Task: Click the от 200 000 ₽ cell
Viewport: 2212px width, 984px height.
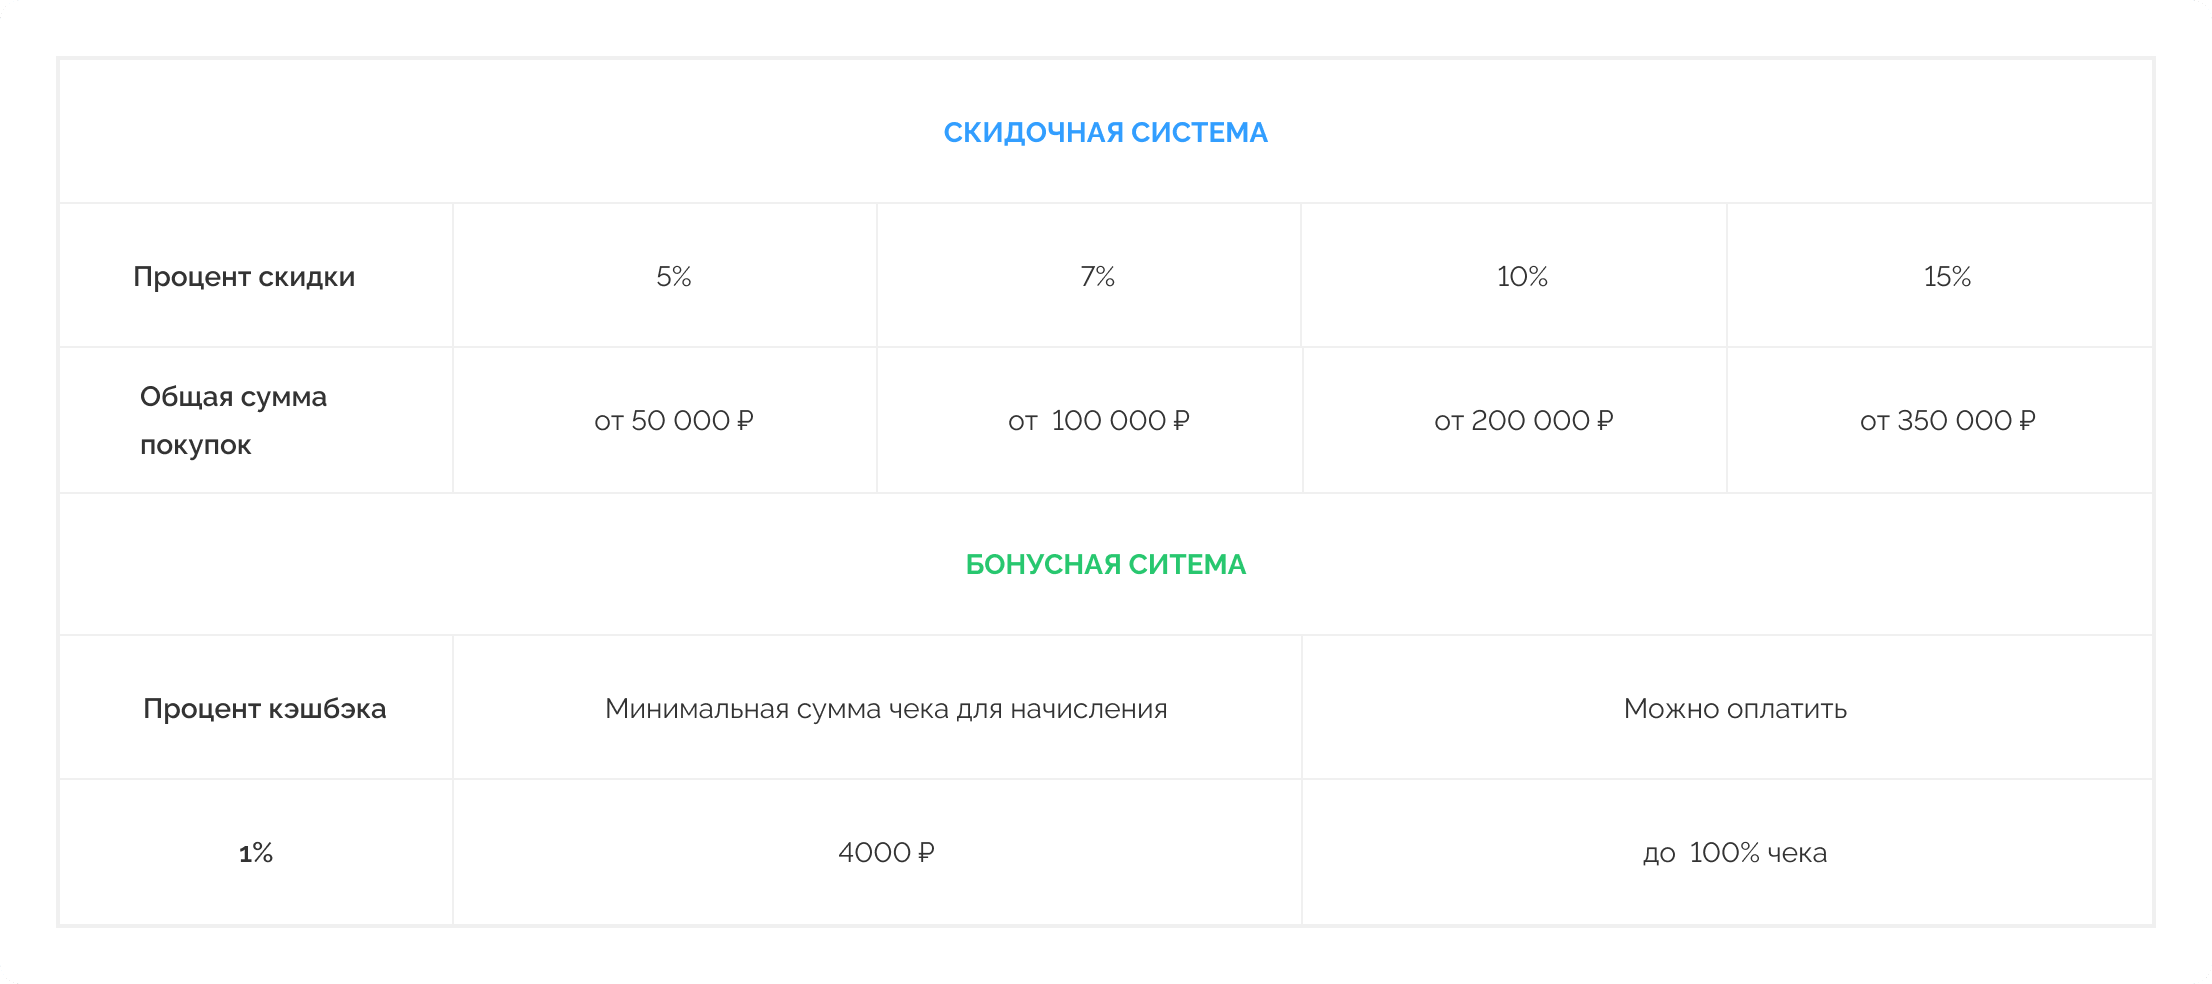Action: (1523, 421)
